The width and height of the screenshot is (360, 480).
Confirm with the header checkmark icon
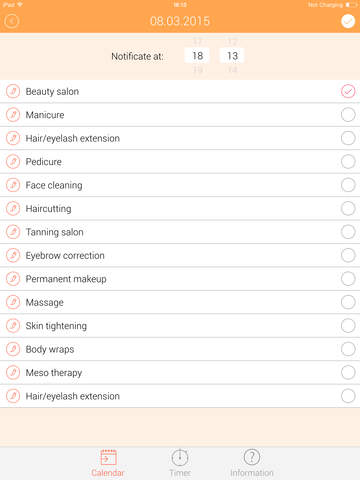[348, 21]
